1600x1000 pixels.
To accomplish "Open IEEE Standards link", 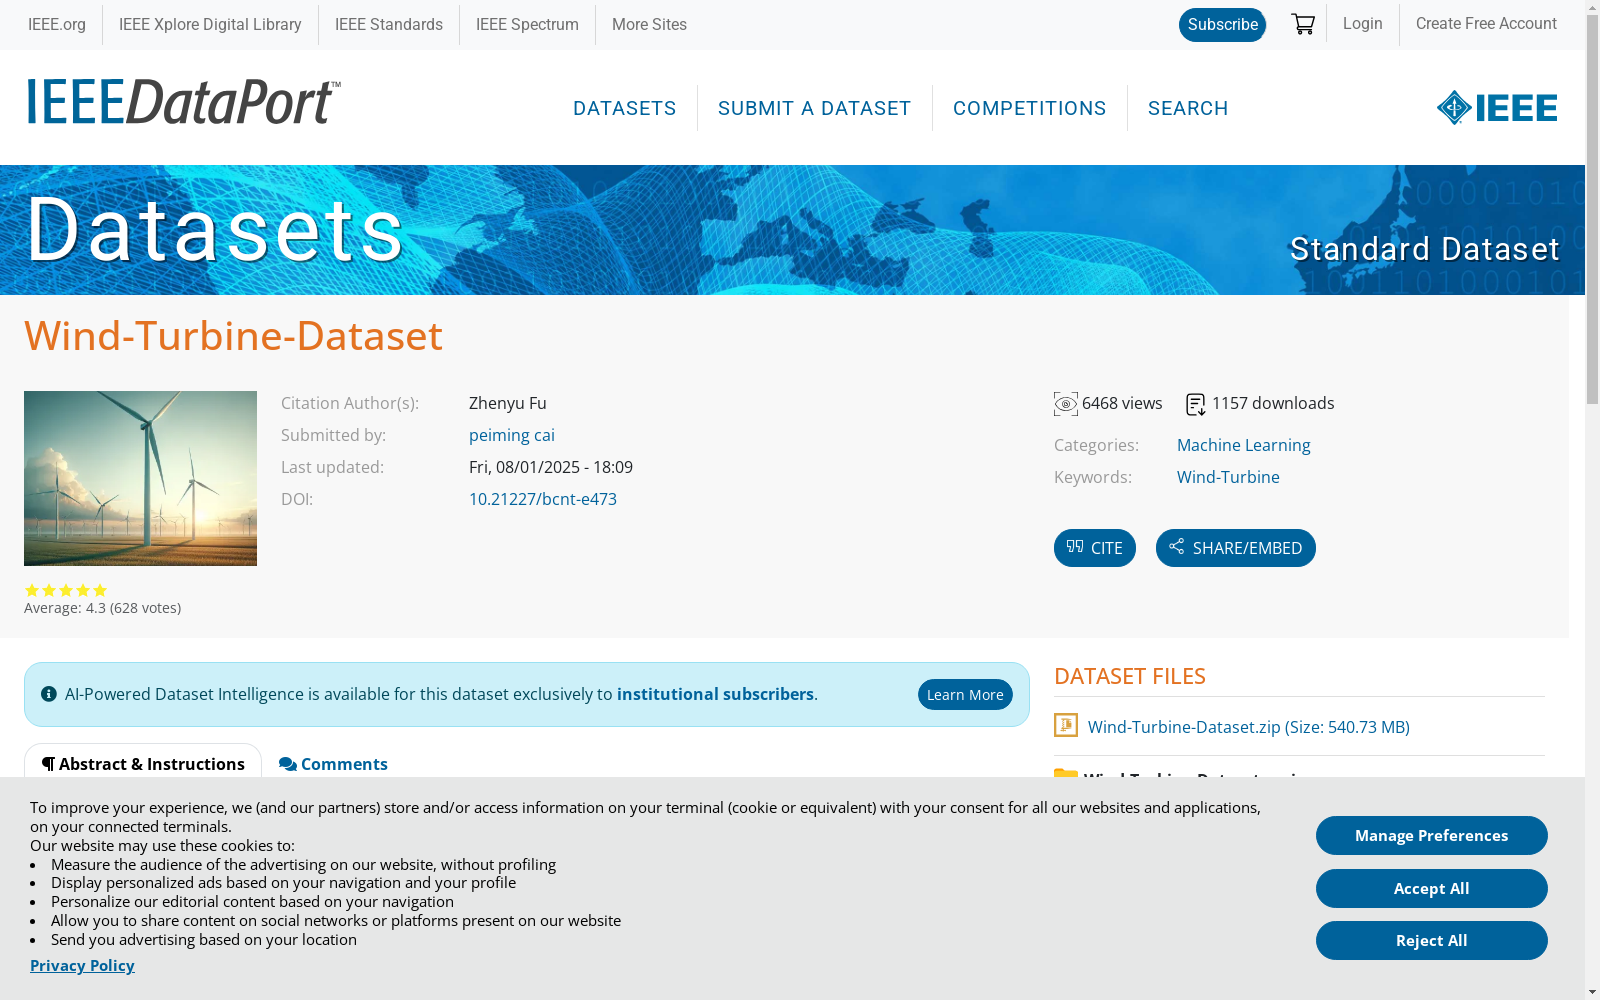I will click(x=389, y=25).
